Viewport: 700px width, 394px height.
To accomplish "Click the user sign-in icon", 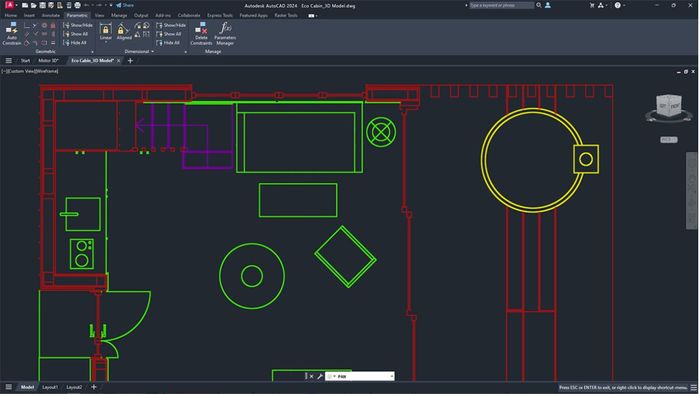I will click(548, 5).
